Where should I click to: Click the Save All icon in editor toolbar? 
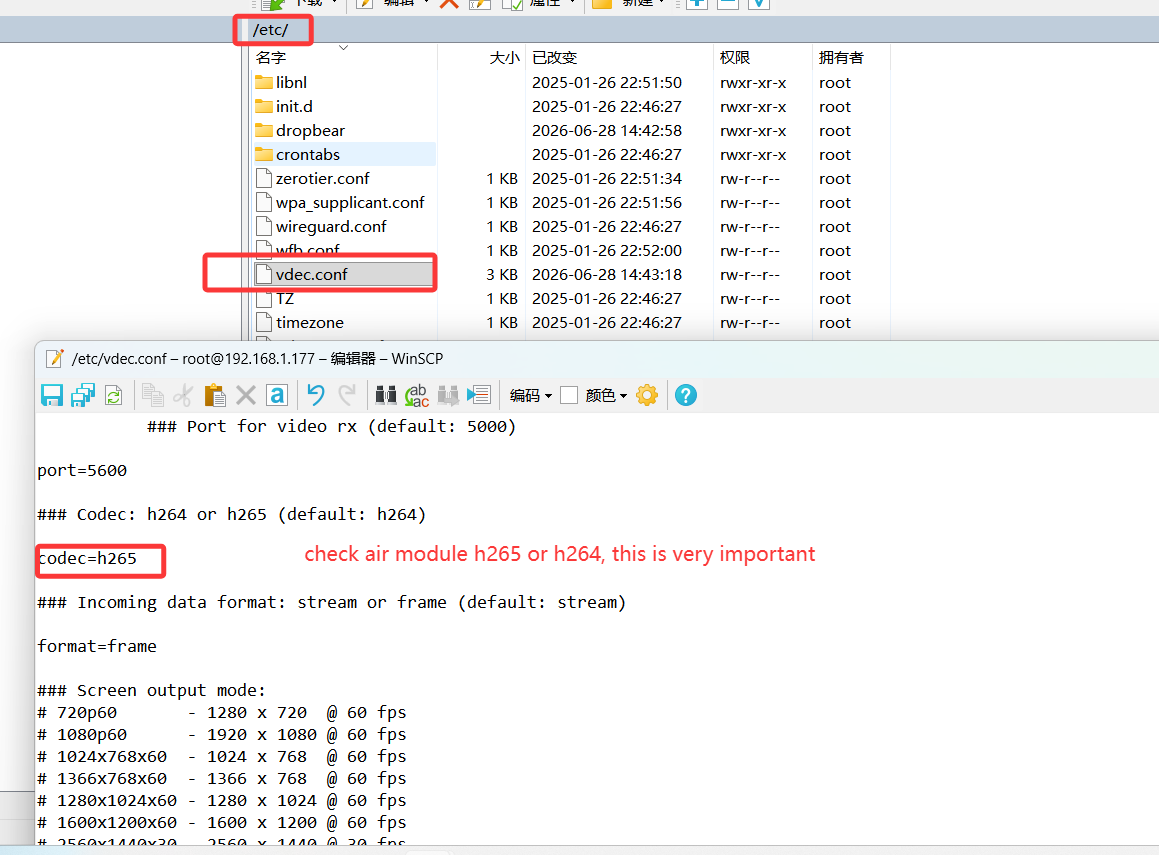pos(83,395)
